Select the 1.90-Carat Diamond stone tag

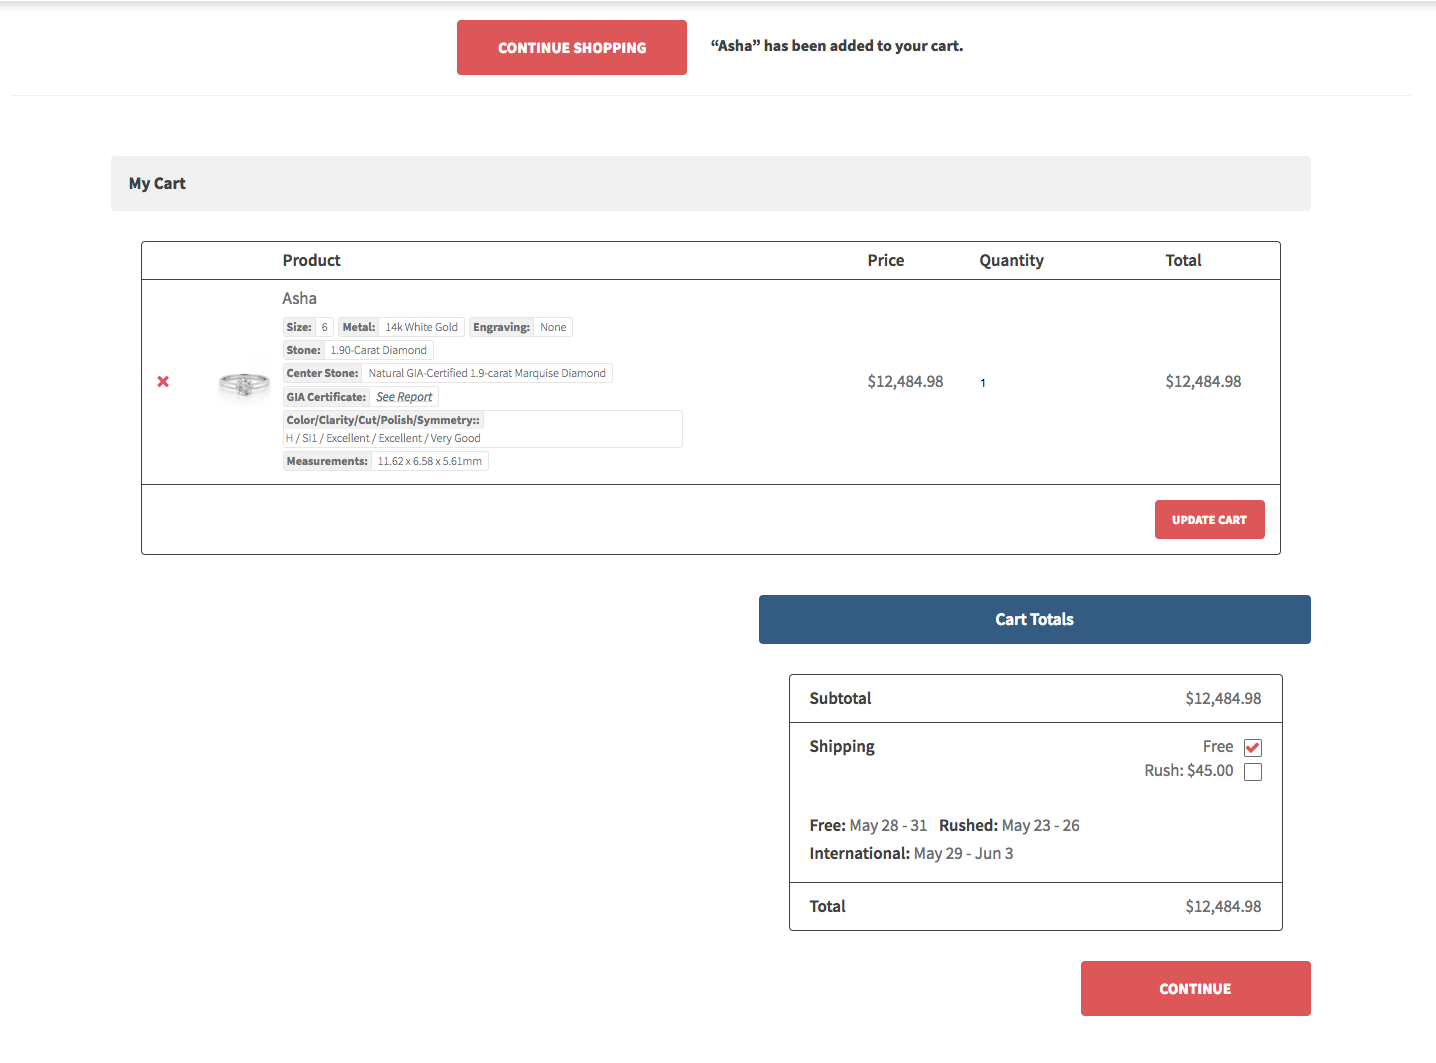(378, 350)
